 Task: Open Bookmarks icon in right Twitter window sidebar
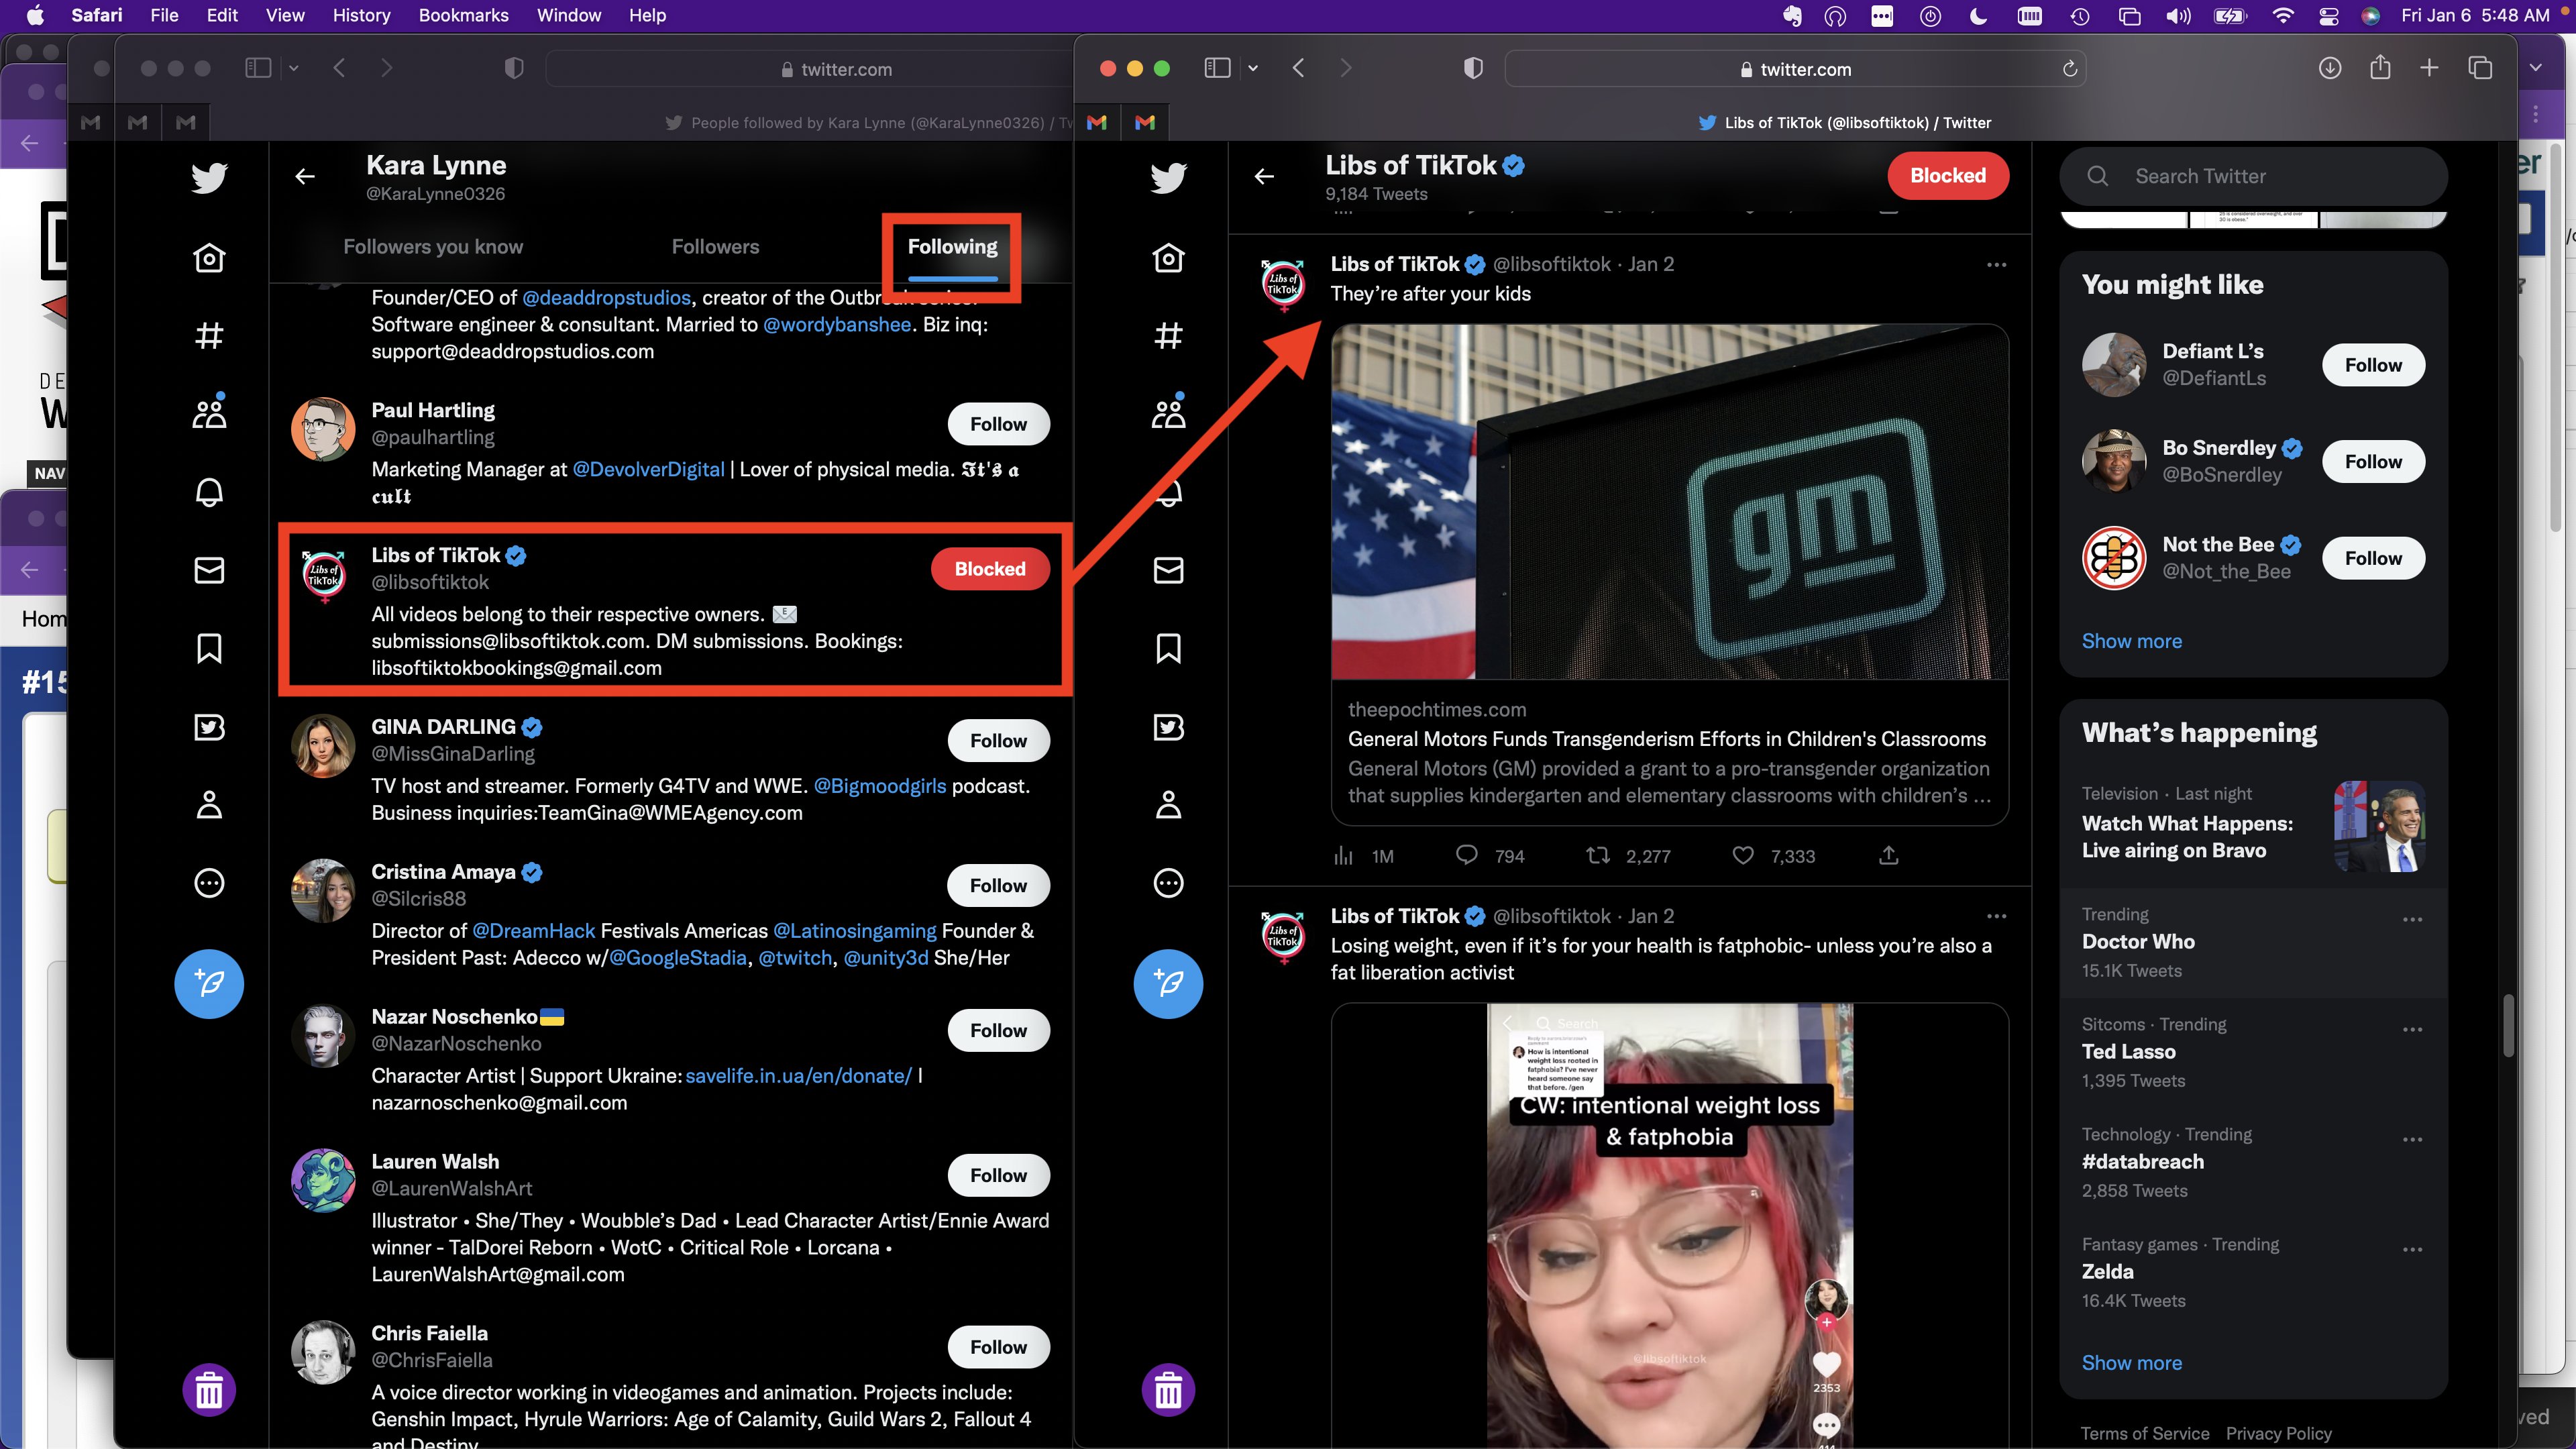tap(1168, 648)
